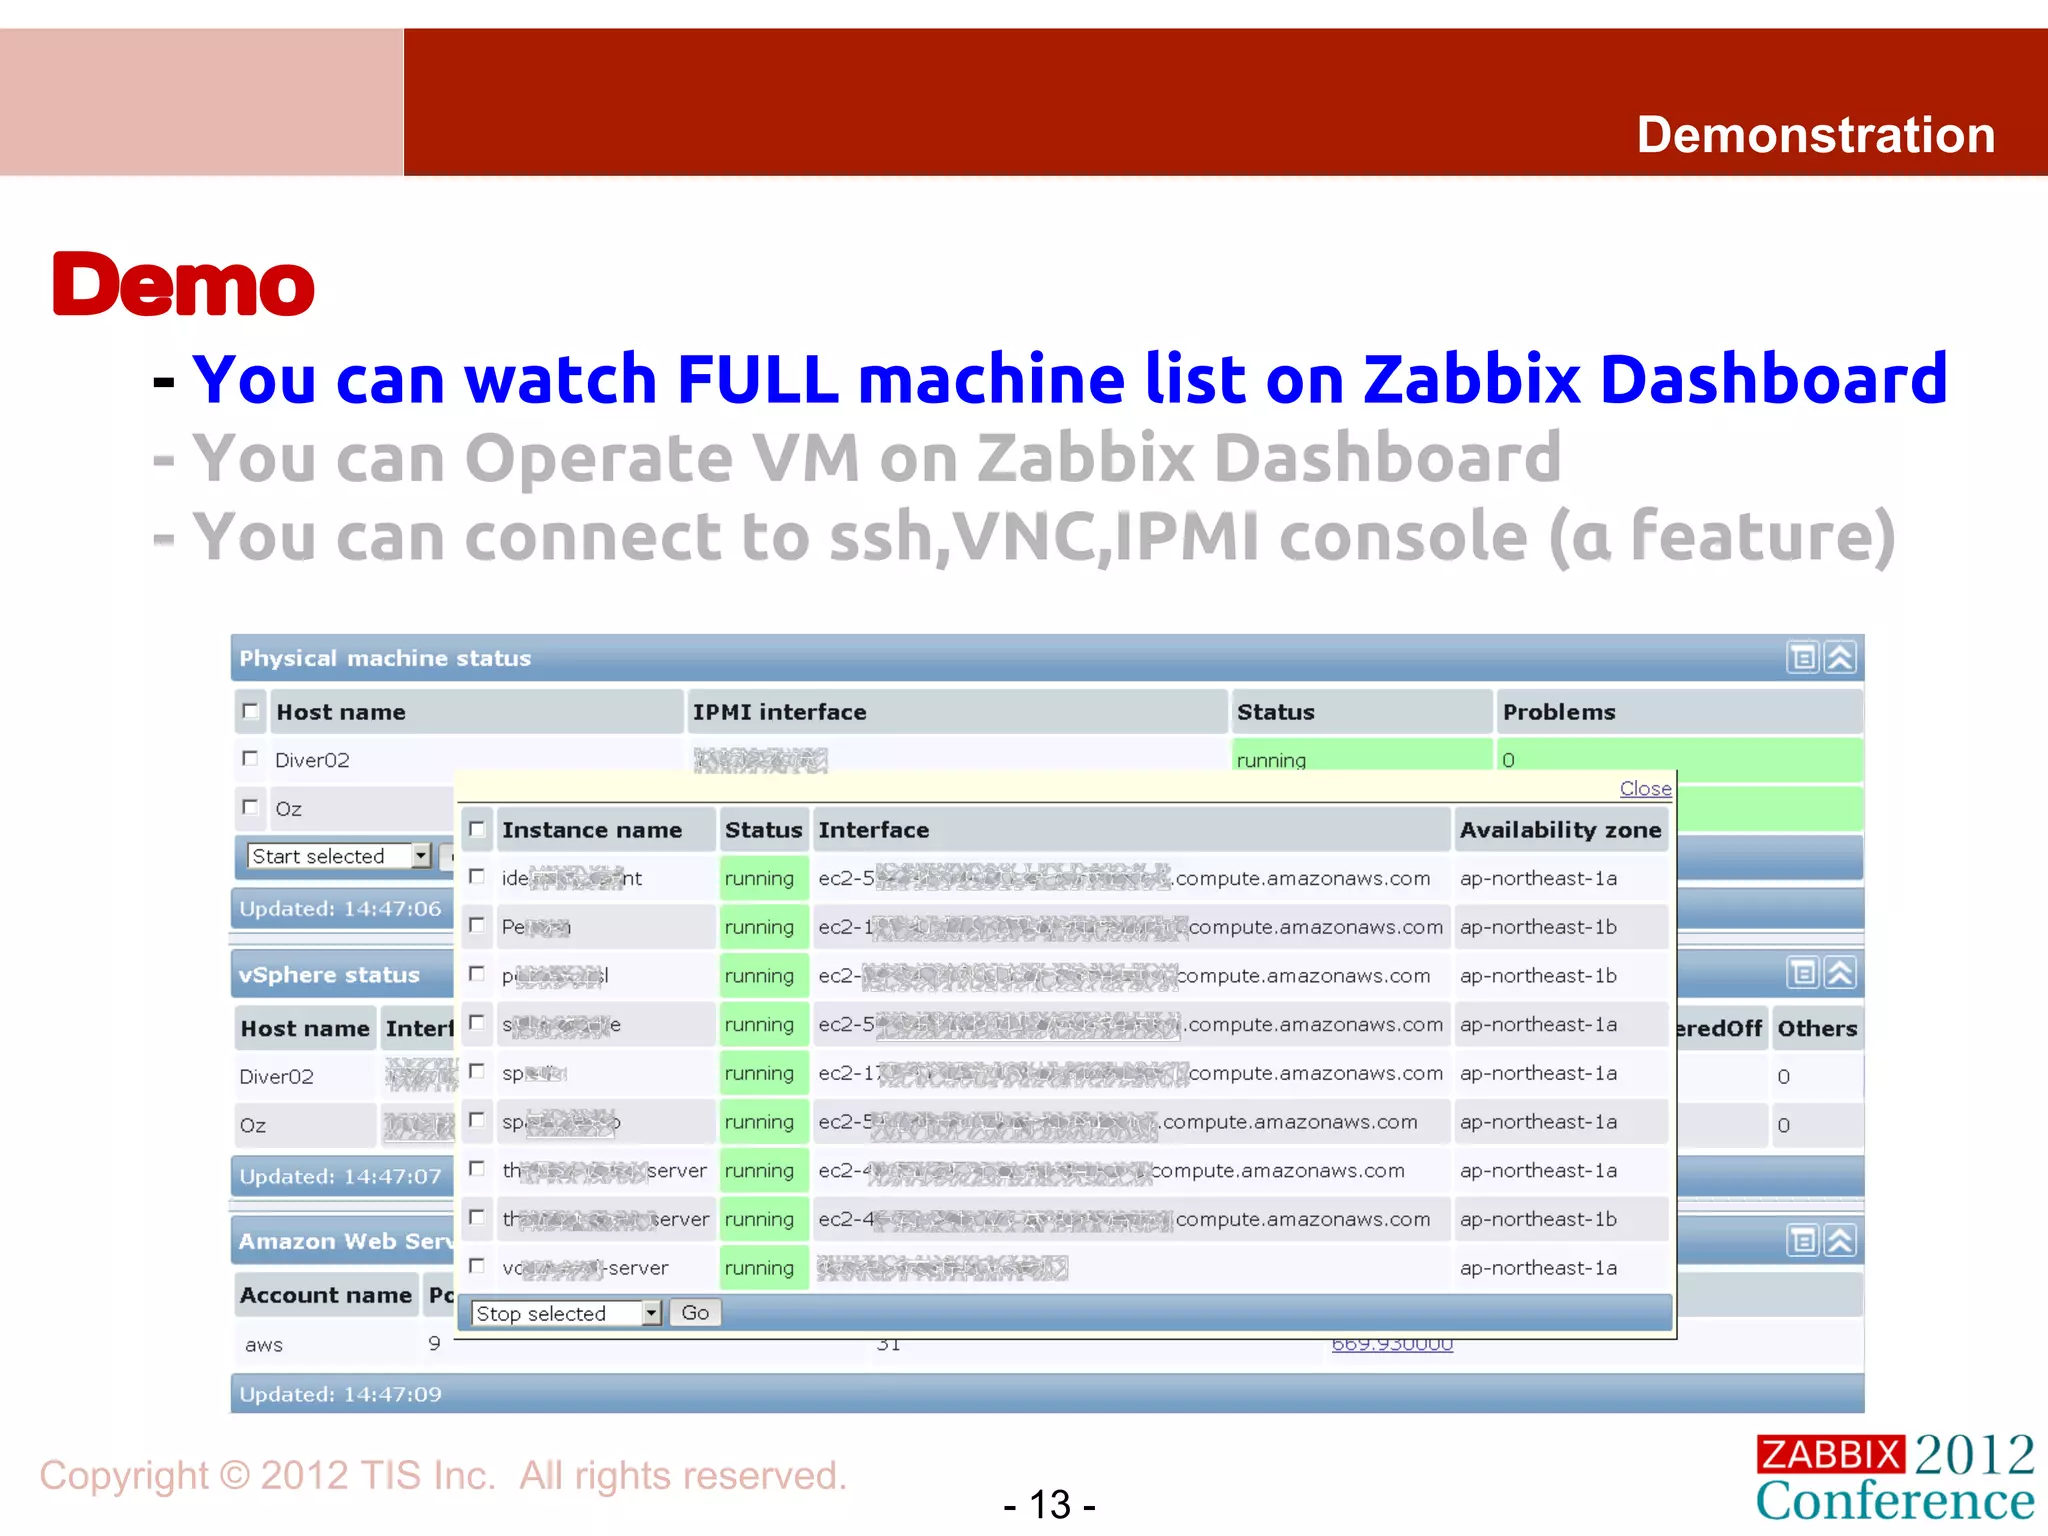Check the first 'th...server' instance in ap-northeast-1a
2048x1536 pixels.
tap(477, 1169)
